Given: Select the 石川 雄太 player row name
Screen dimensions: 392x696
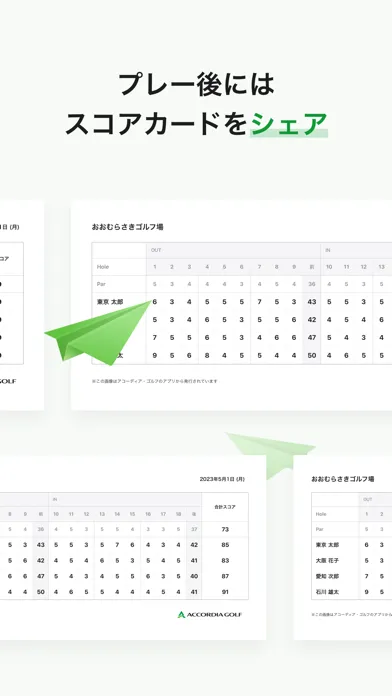Looking at the screenshot, I should coord(327,592).
